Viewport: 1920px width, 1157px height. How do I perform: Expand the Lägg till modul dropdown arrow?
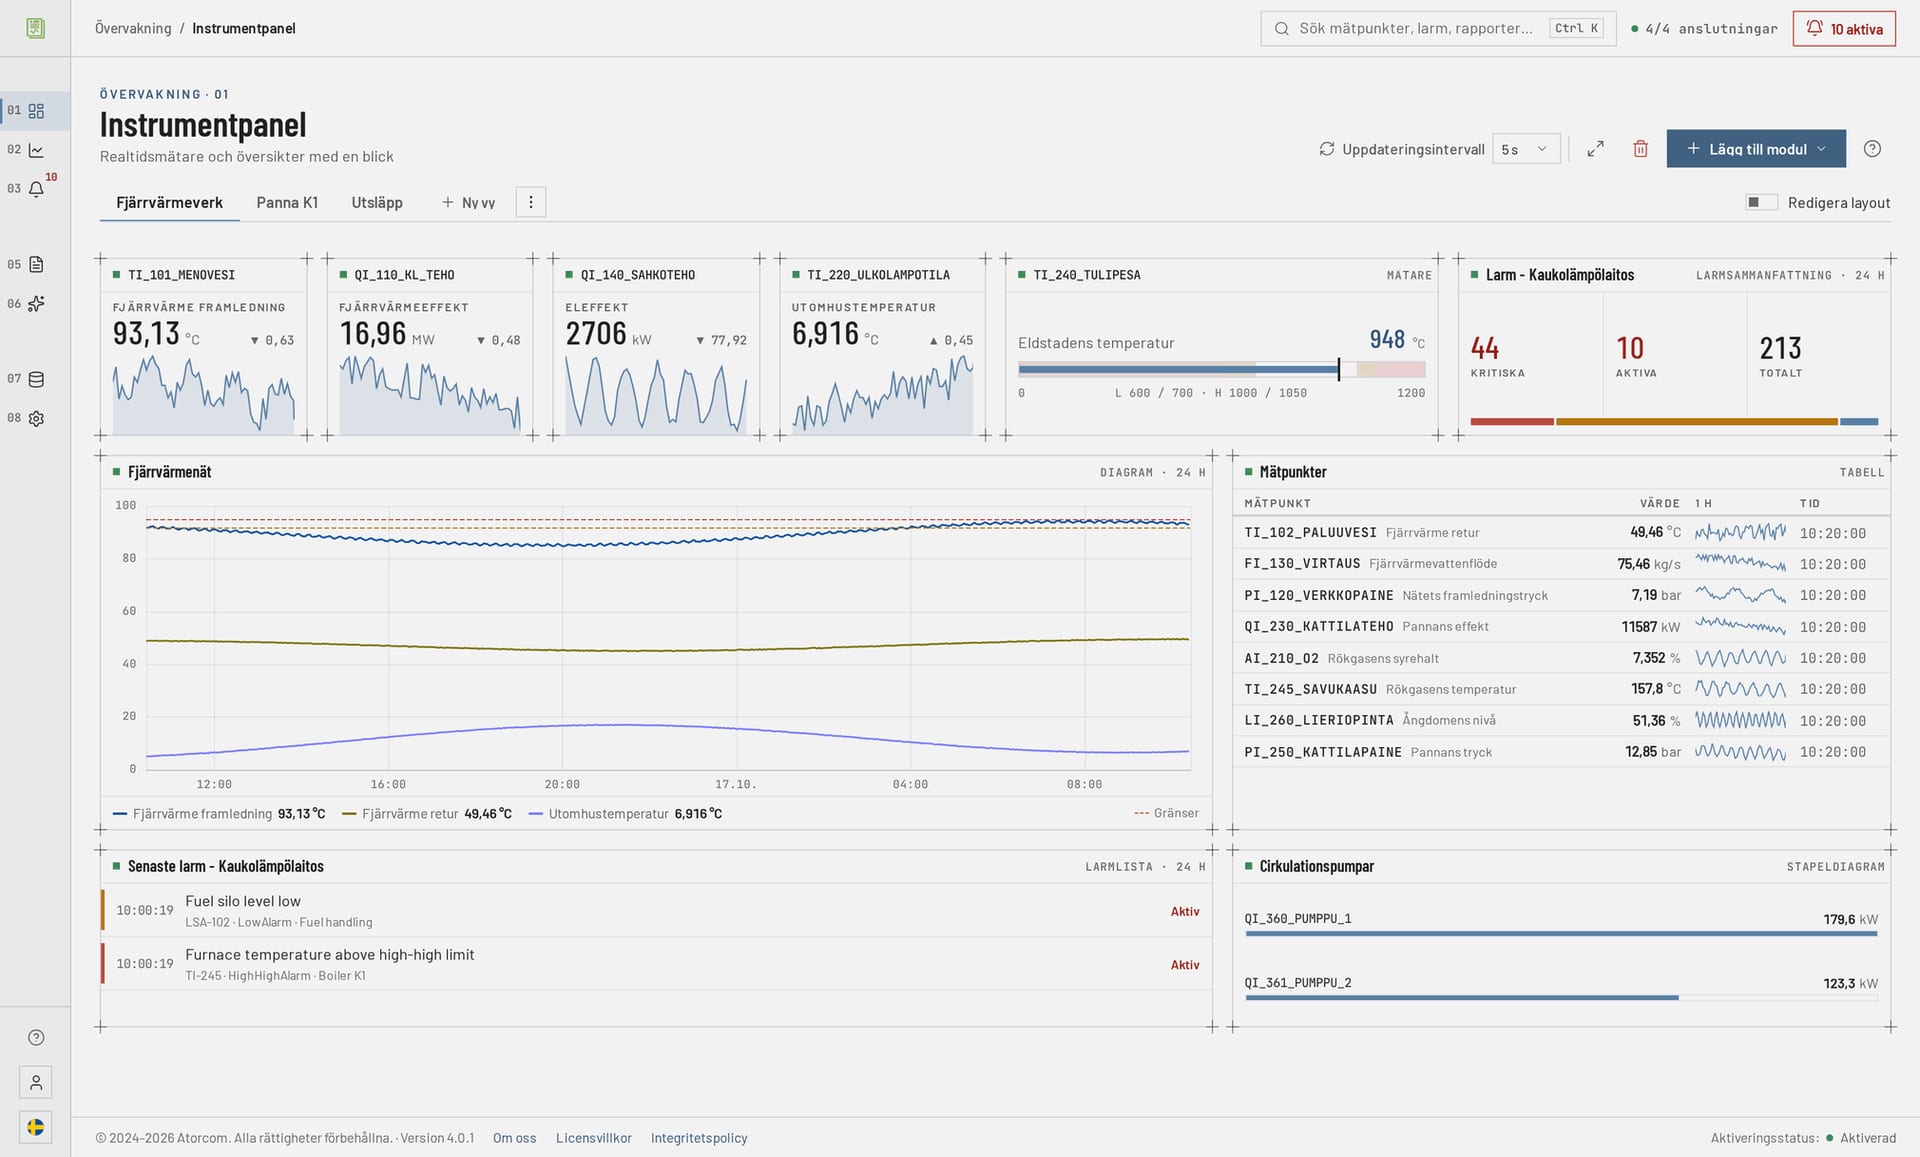[1822, 149]
